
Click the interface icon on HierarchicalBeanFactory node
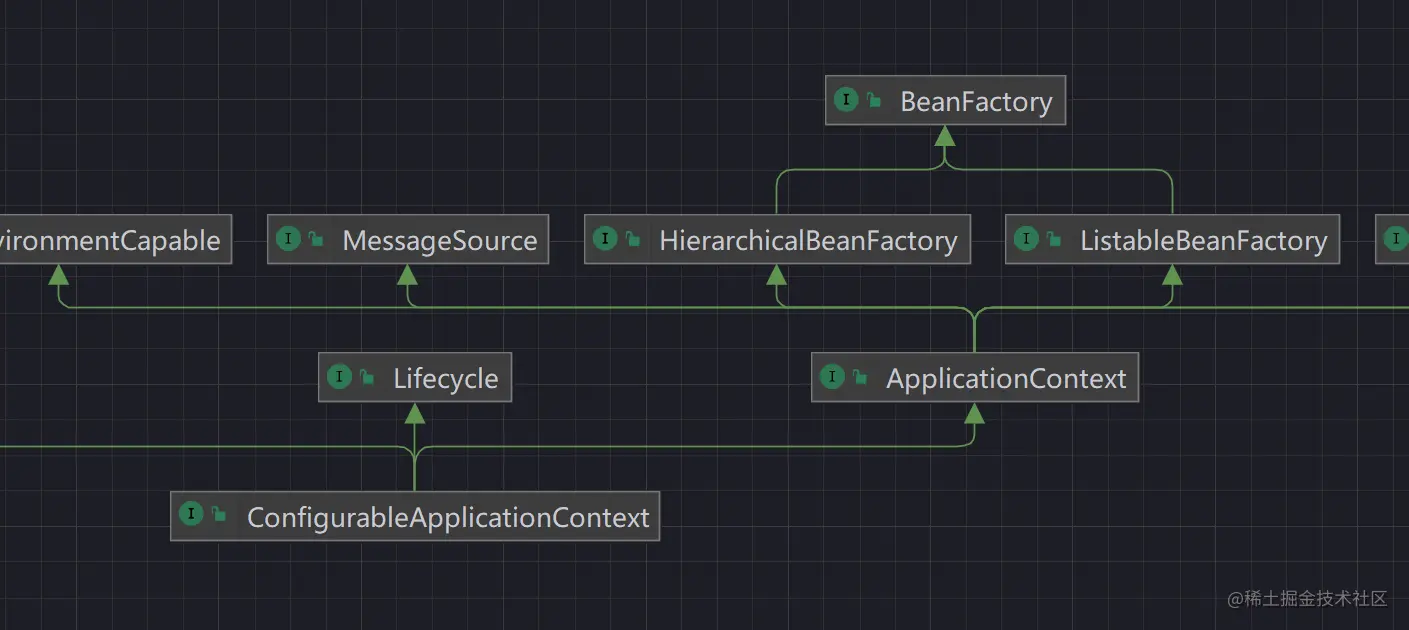(x=605, y=239)
